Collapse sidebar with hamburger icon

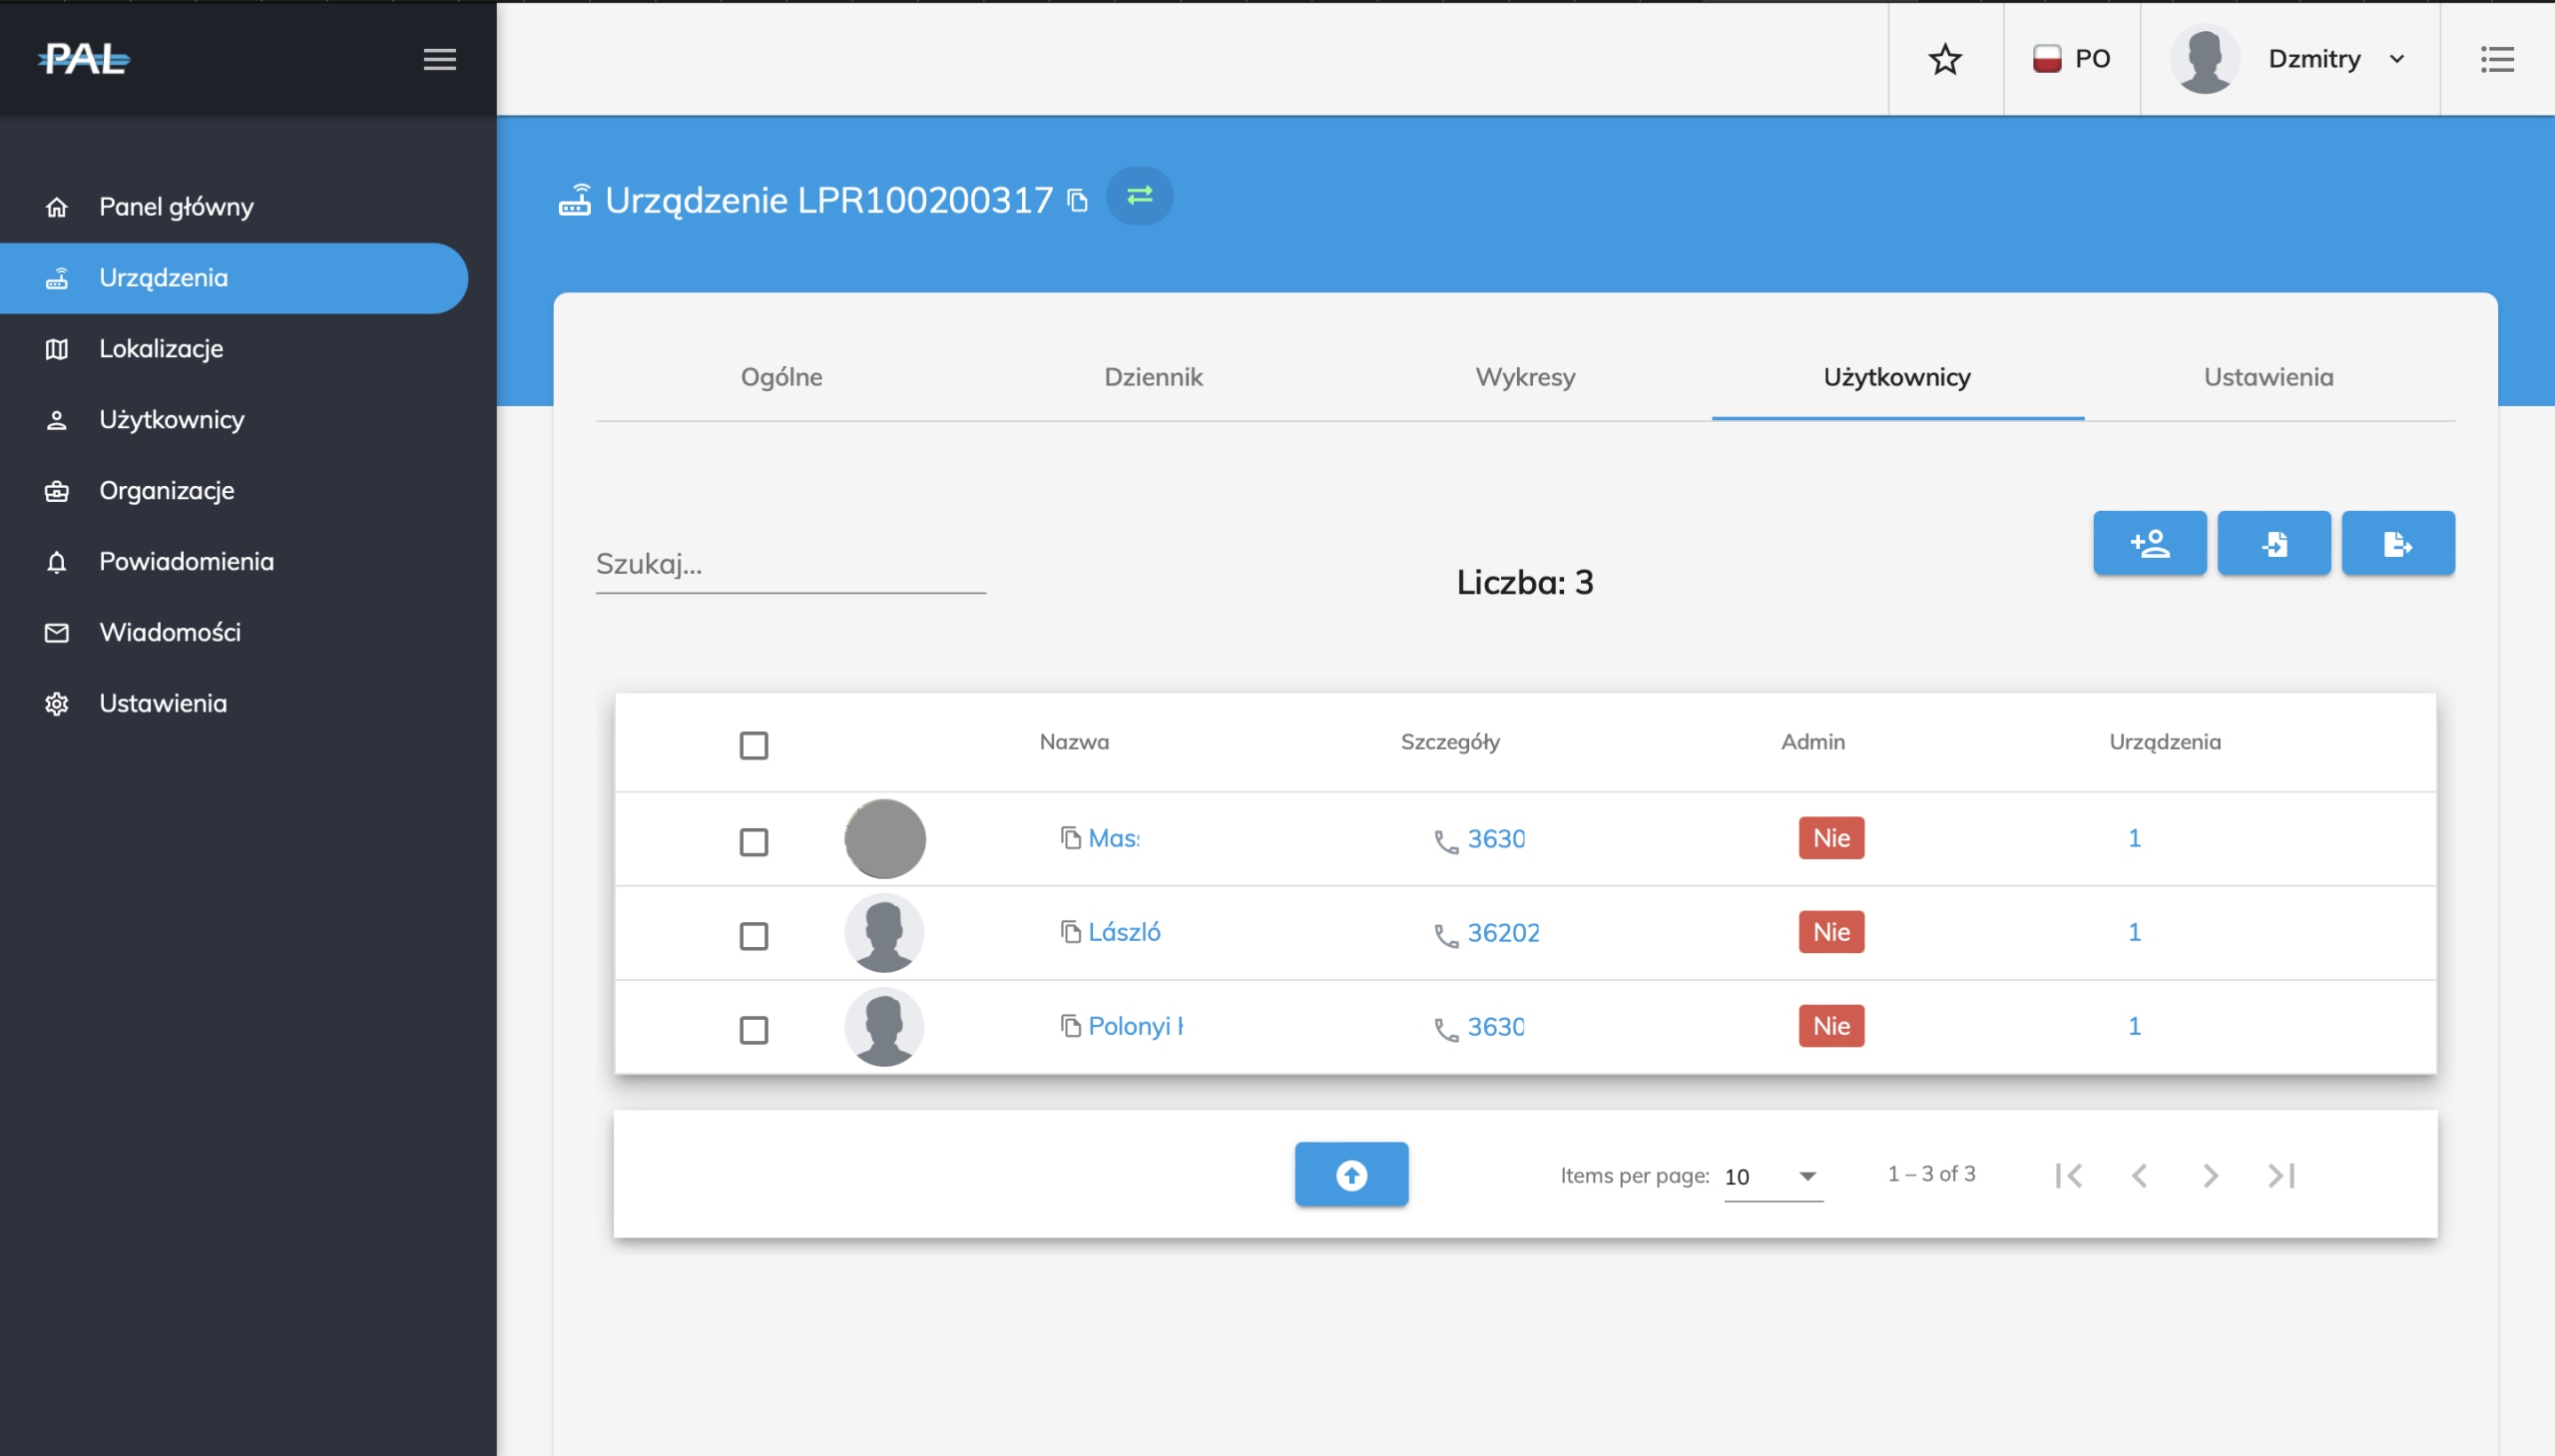[439, 59]
